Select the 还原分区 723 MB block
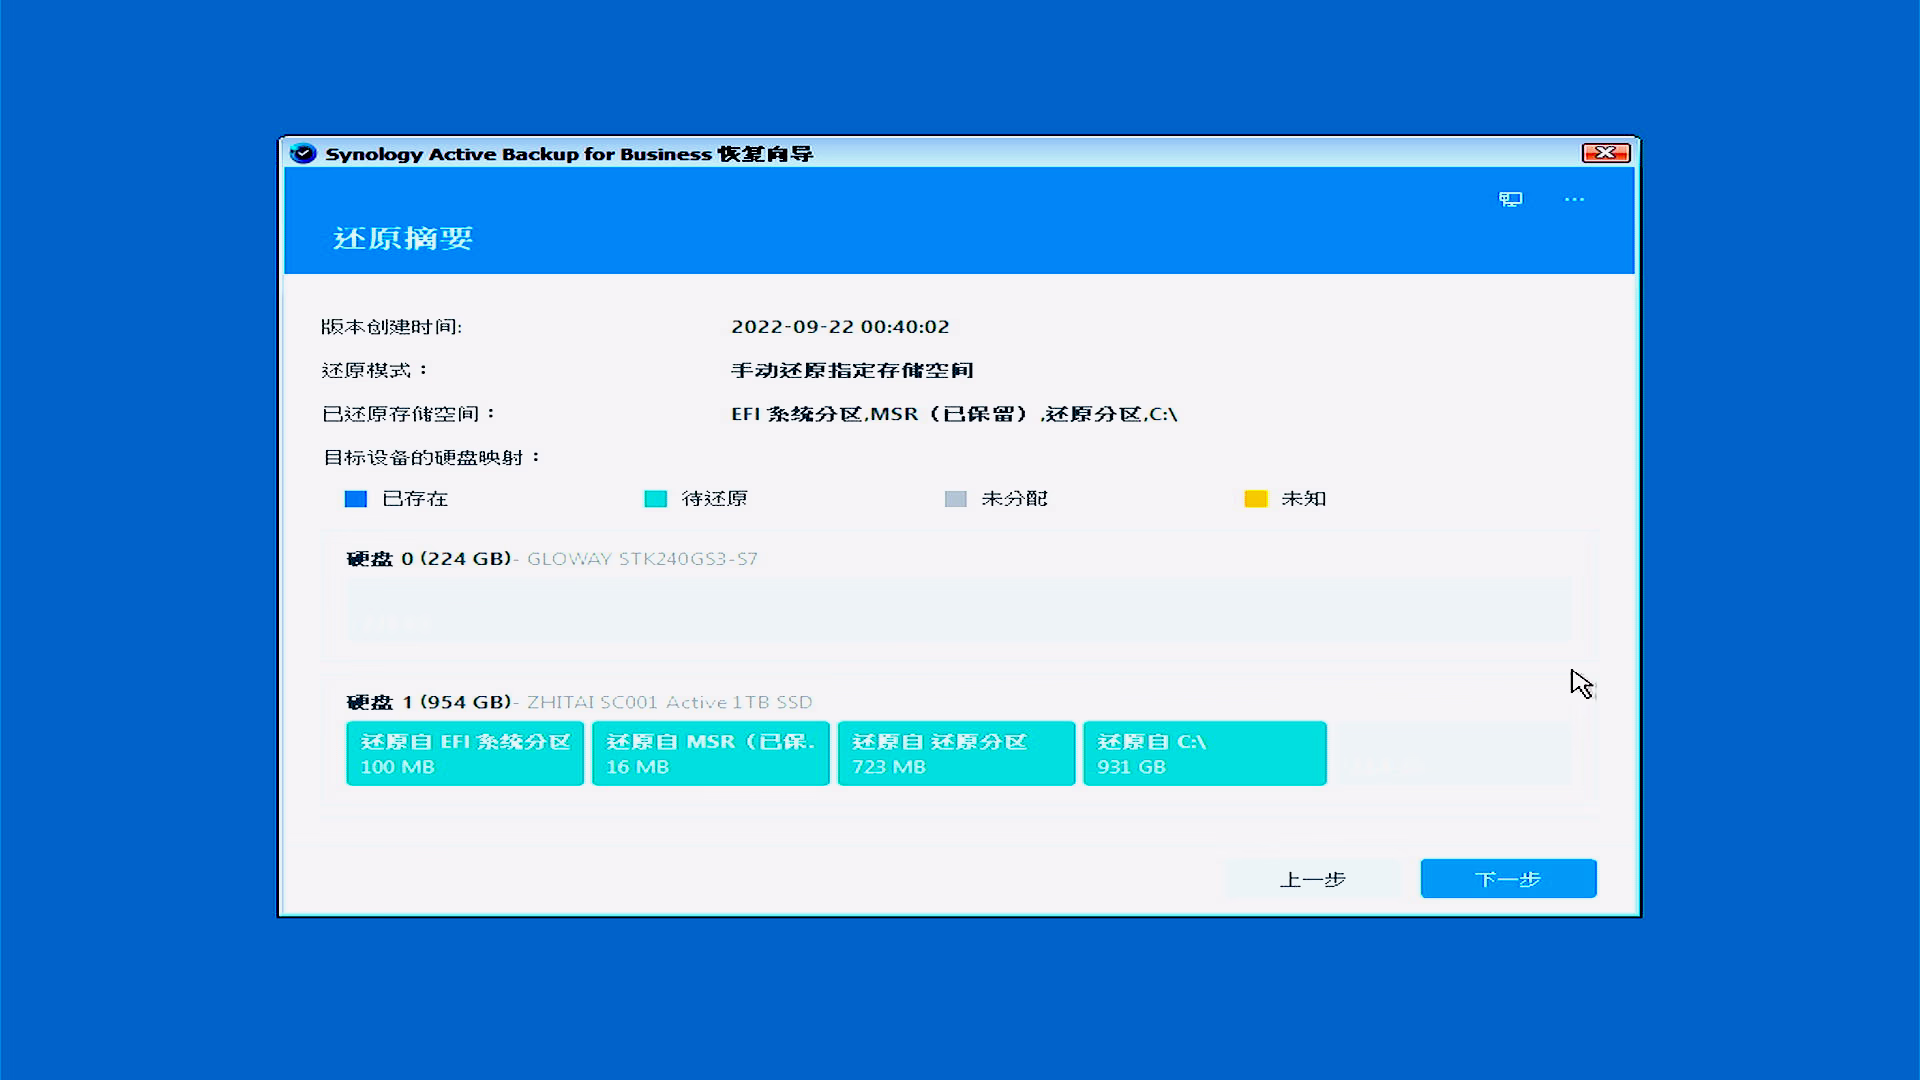This screenshot has width=1920, height=1080. 956,754
